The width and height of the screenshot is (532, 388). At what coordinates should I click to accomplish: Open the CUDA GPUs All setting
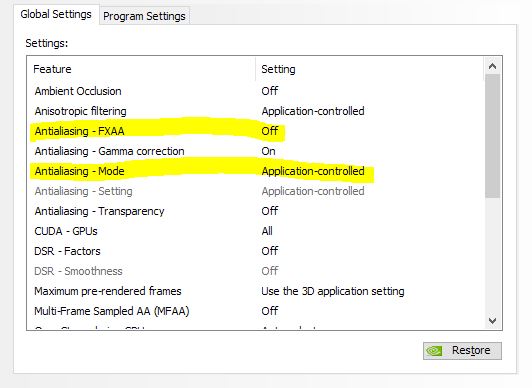tap(267, 231)
